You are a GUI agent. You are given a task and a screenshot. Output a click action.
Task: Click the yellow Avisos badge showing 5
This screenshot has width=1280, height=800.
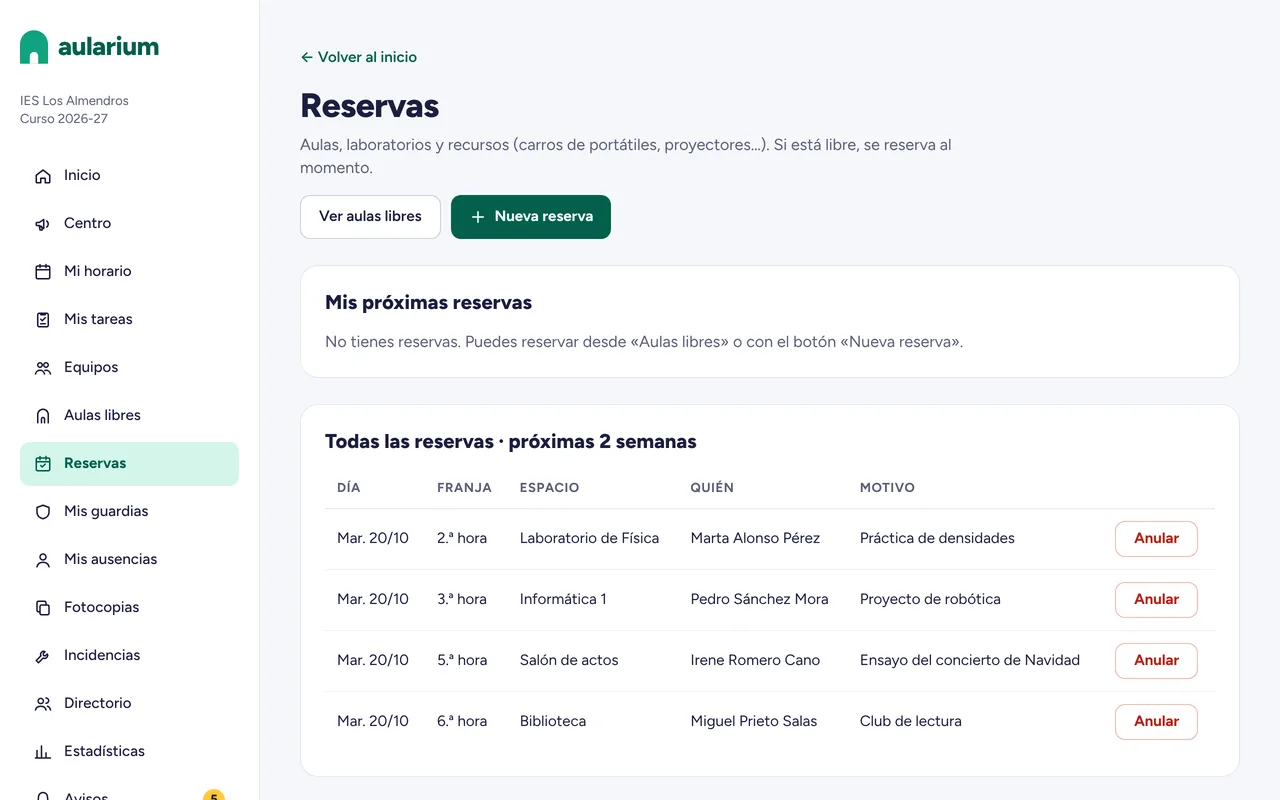[213, 796]
